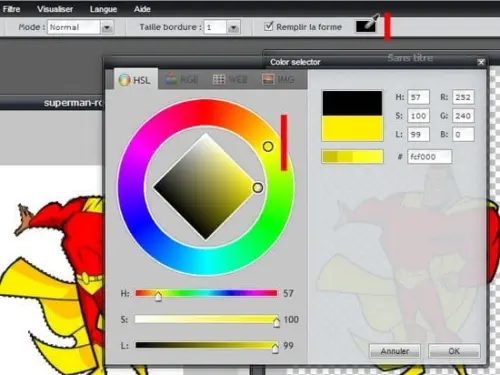Expand the Mode dropdown arrow
Viewport: 500px width, 375px height.
[x=107, y=27]
